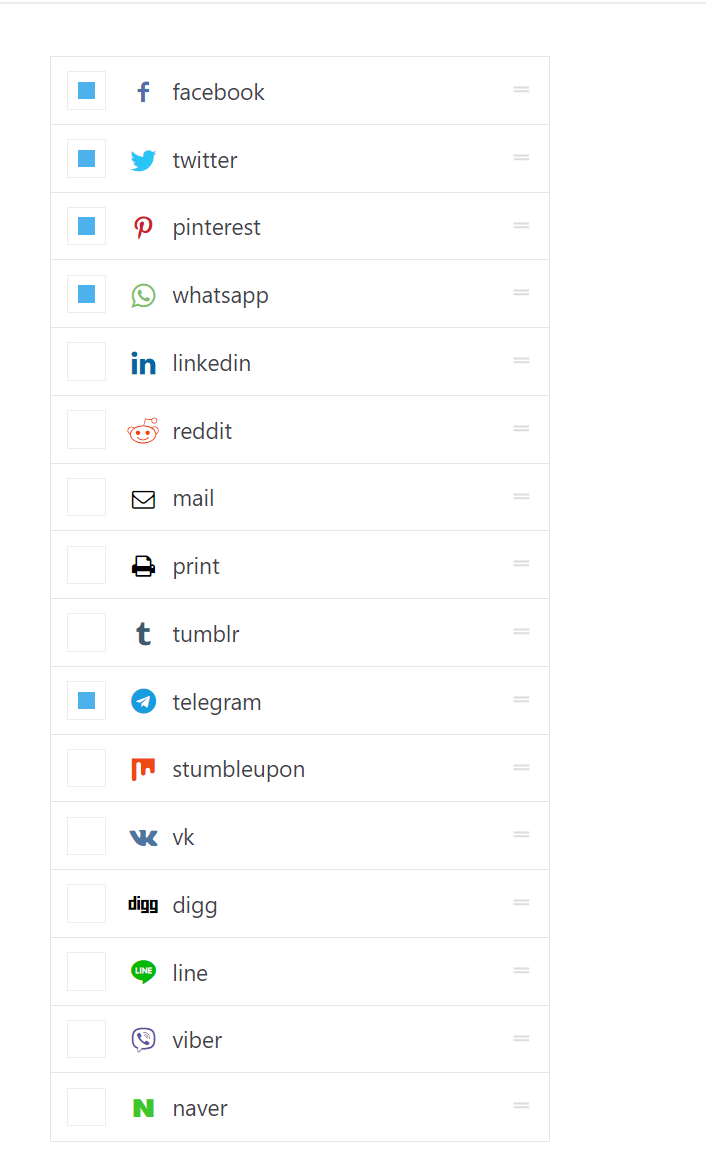Uncheck the facebook checkbox
This screenshot has width=706, height=1169.
tap(86, 91)
